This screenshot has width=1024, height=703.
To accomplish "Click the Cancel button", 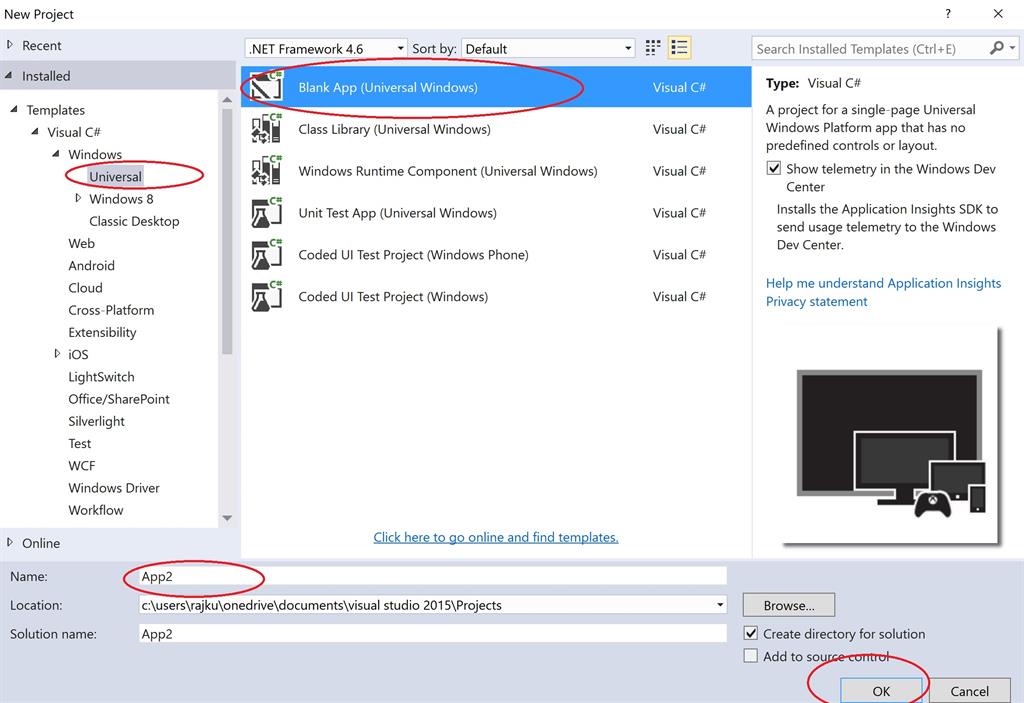I will pyautogui.click(x=969, y=691).
